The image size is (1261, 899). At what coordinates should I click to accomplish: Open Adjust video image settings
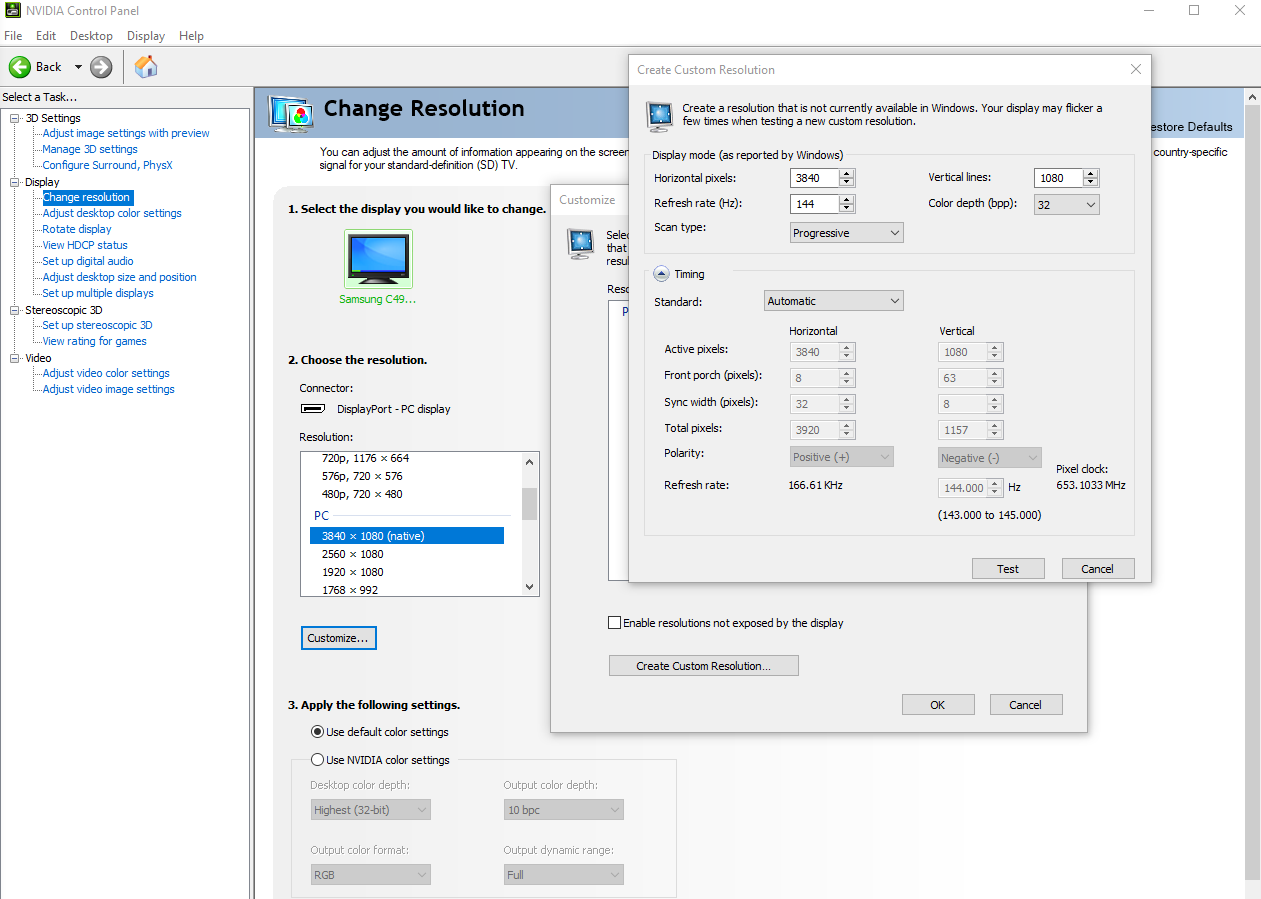(108, 389)
